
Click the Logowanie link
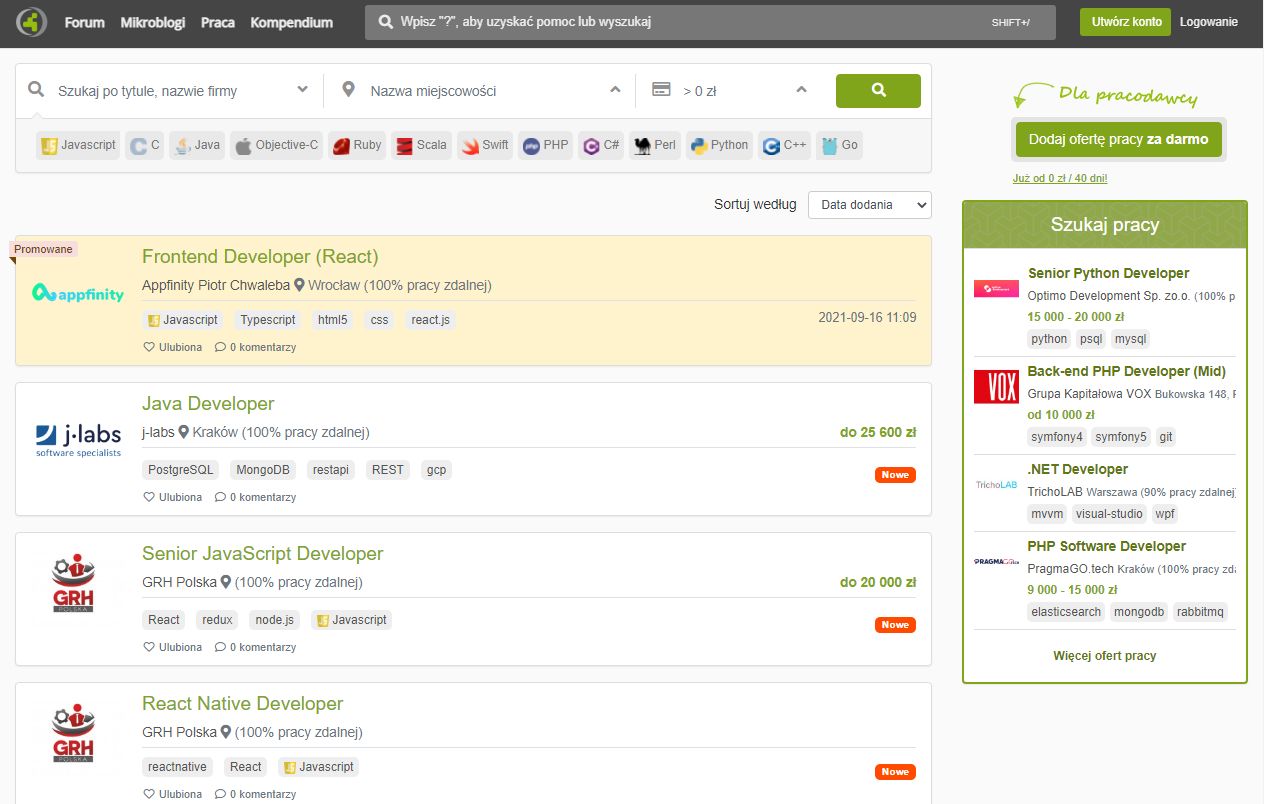pyautogui.click(x=1209, y=22)
